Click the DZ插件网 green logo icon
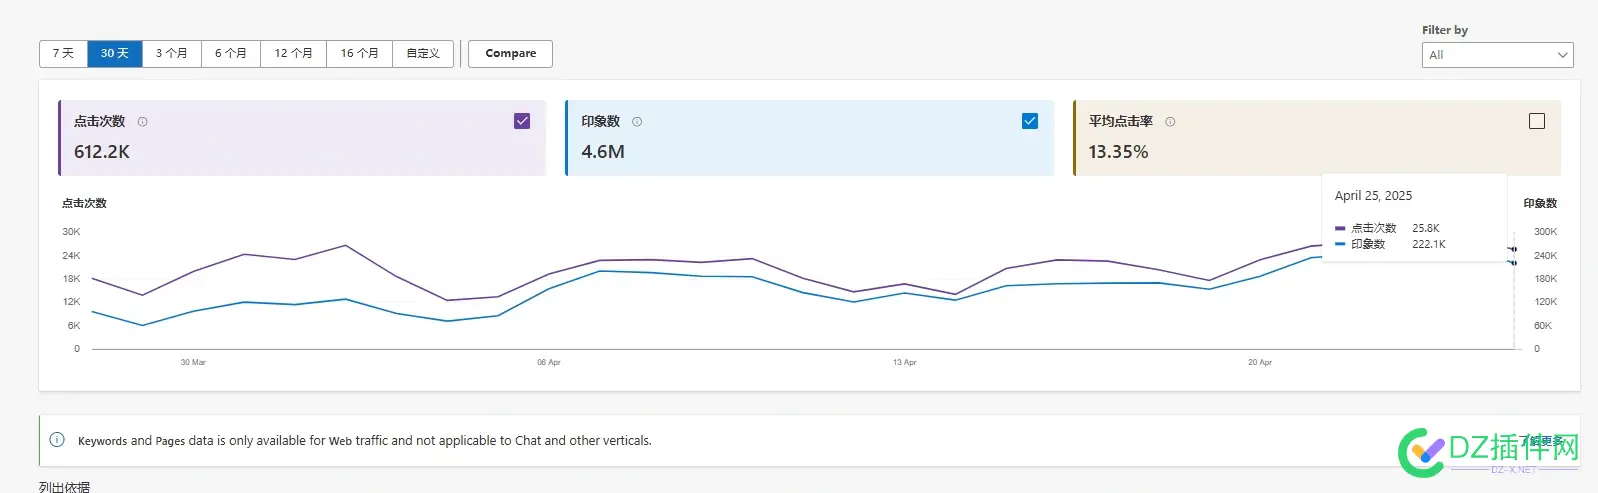 pyautogui.click(x=1421, y=452)
